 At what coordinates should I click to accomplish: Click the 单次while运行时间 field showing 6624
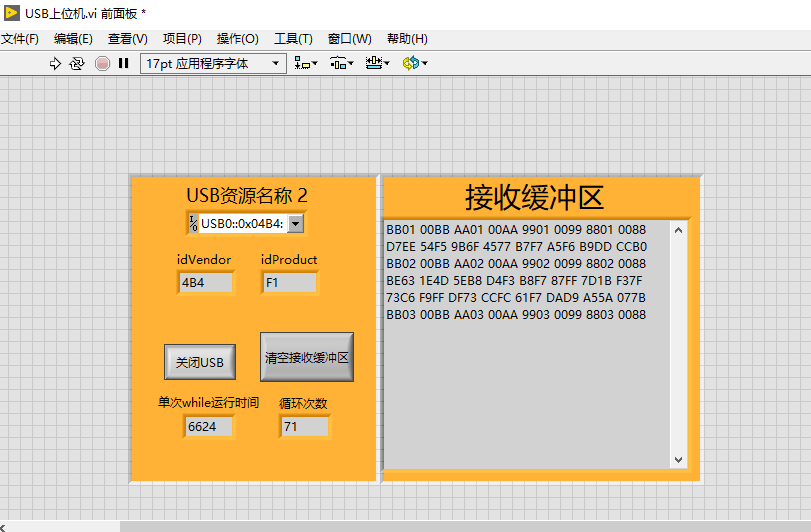click(208, 427)
